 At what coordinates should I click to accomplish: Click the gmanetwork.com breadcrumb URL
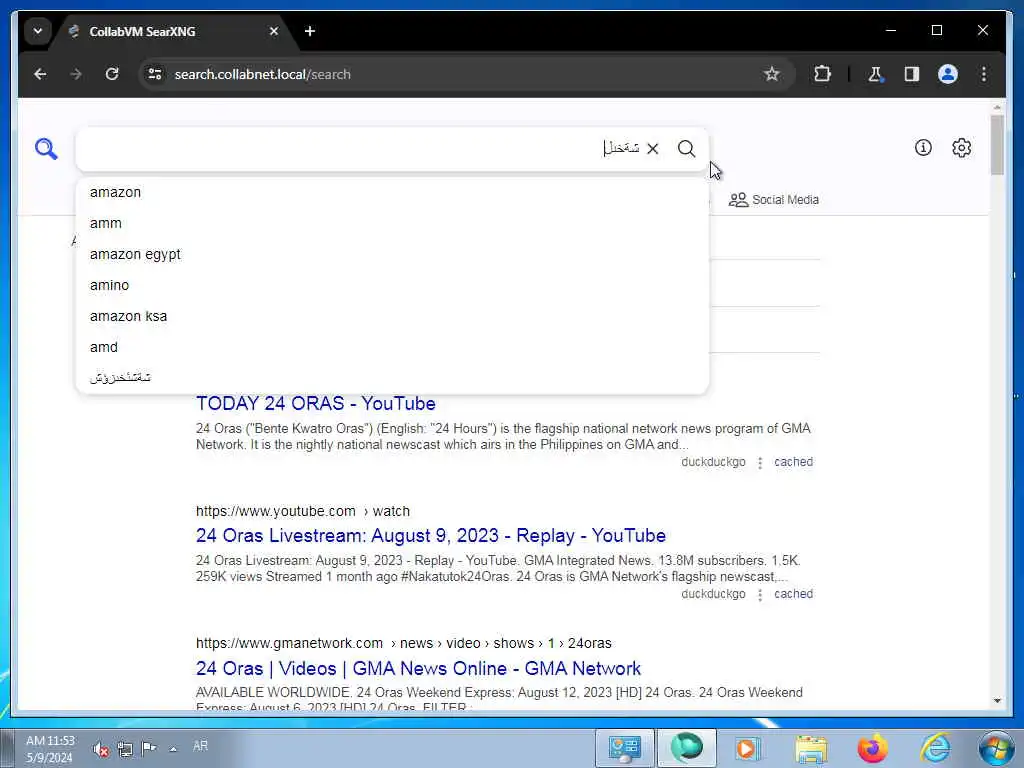click(x=404, y=643)
